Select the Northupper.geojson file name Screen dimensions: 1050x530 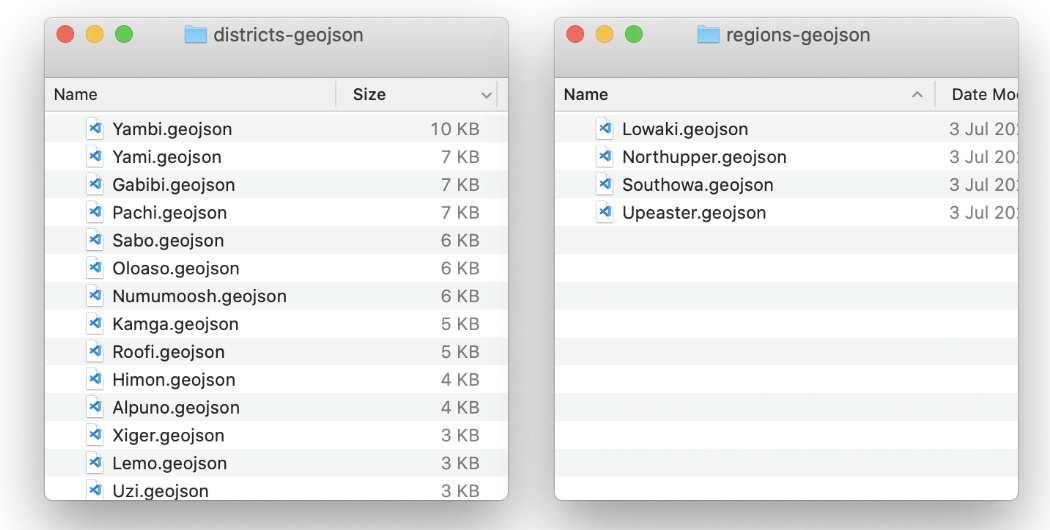(x=704, y=157)
